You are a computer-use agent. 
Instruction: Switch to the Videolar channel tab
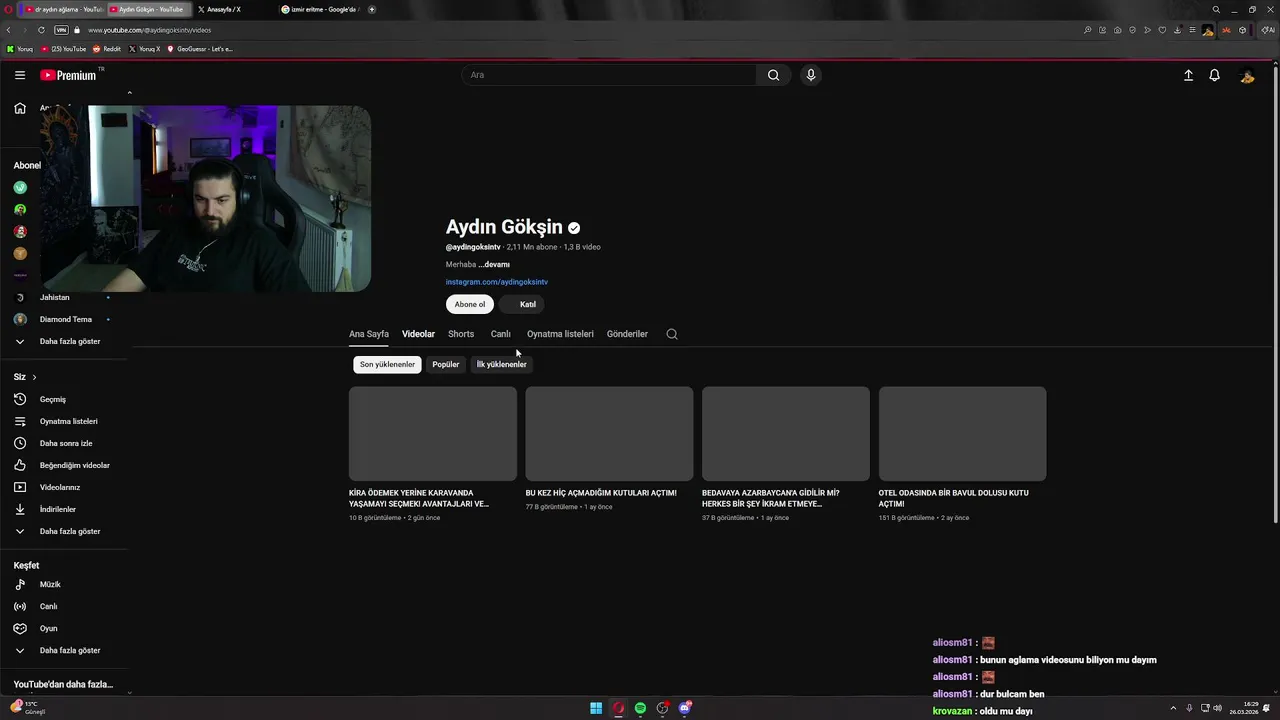click(x=418, y=334)
